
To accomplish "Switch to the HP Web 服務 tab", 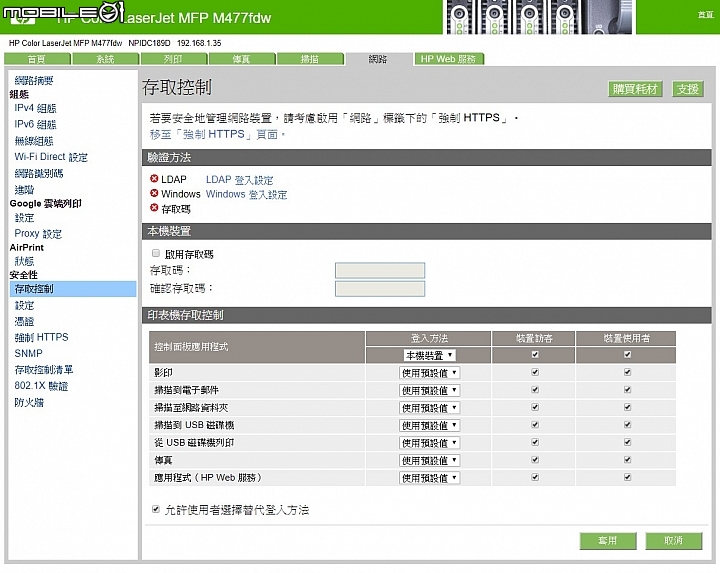I will tap(449, 59).
